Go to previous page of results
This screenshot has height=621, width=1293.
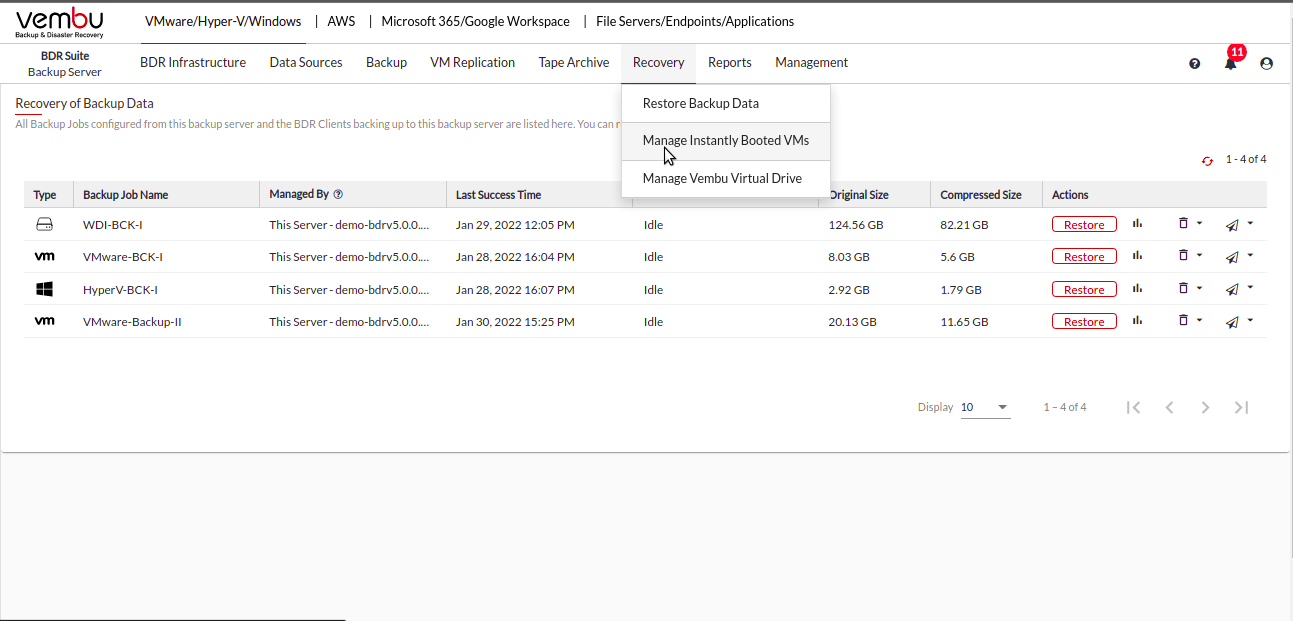pos(1169,407)
